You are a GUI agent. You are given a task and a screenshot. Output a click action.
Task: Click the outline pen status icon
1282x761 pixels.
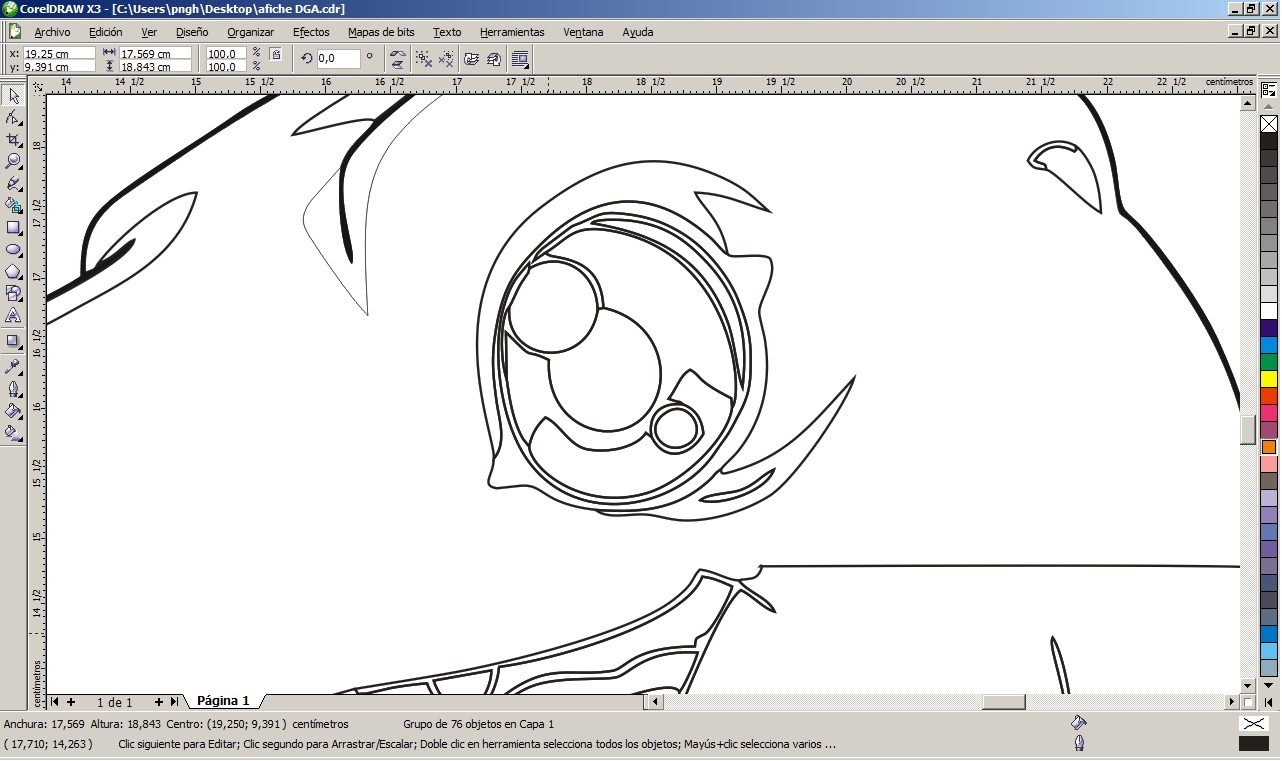tap(1079, 743)
